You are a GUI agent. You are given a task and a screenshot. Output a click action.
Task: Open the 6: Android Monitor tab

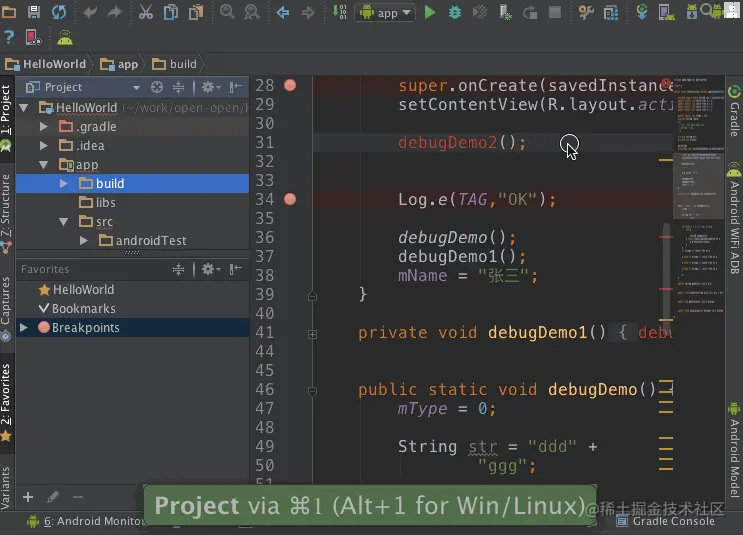[x=84, y=522]
